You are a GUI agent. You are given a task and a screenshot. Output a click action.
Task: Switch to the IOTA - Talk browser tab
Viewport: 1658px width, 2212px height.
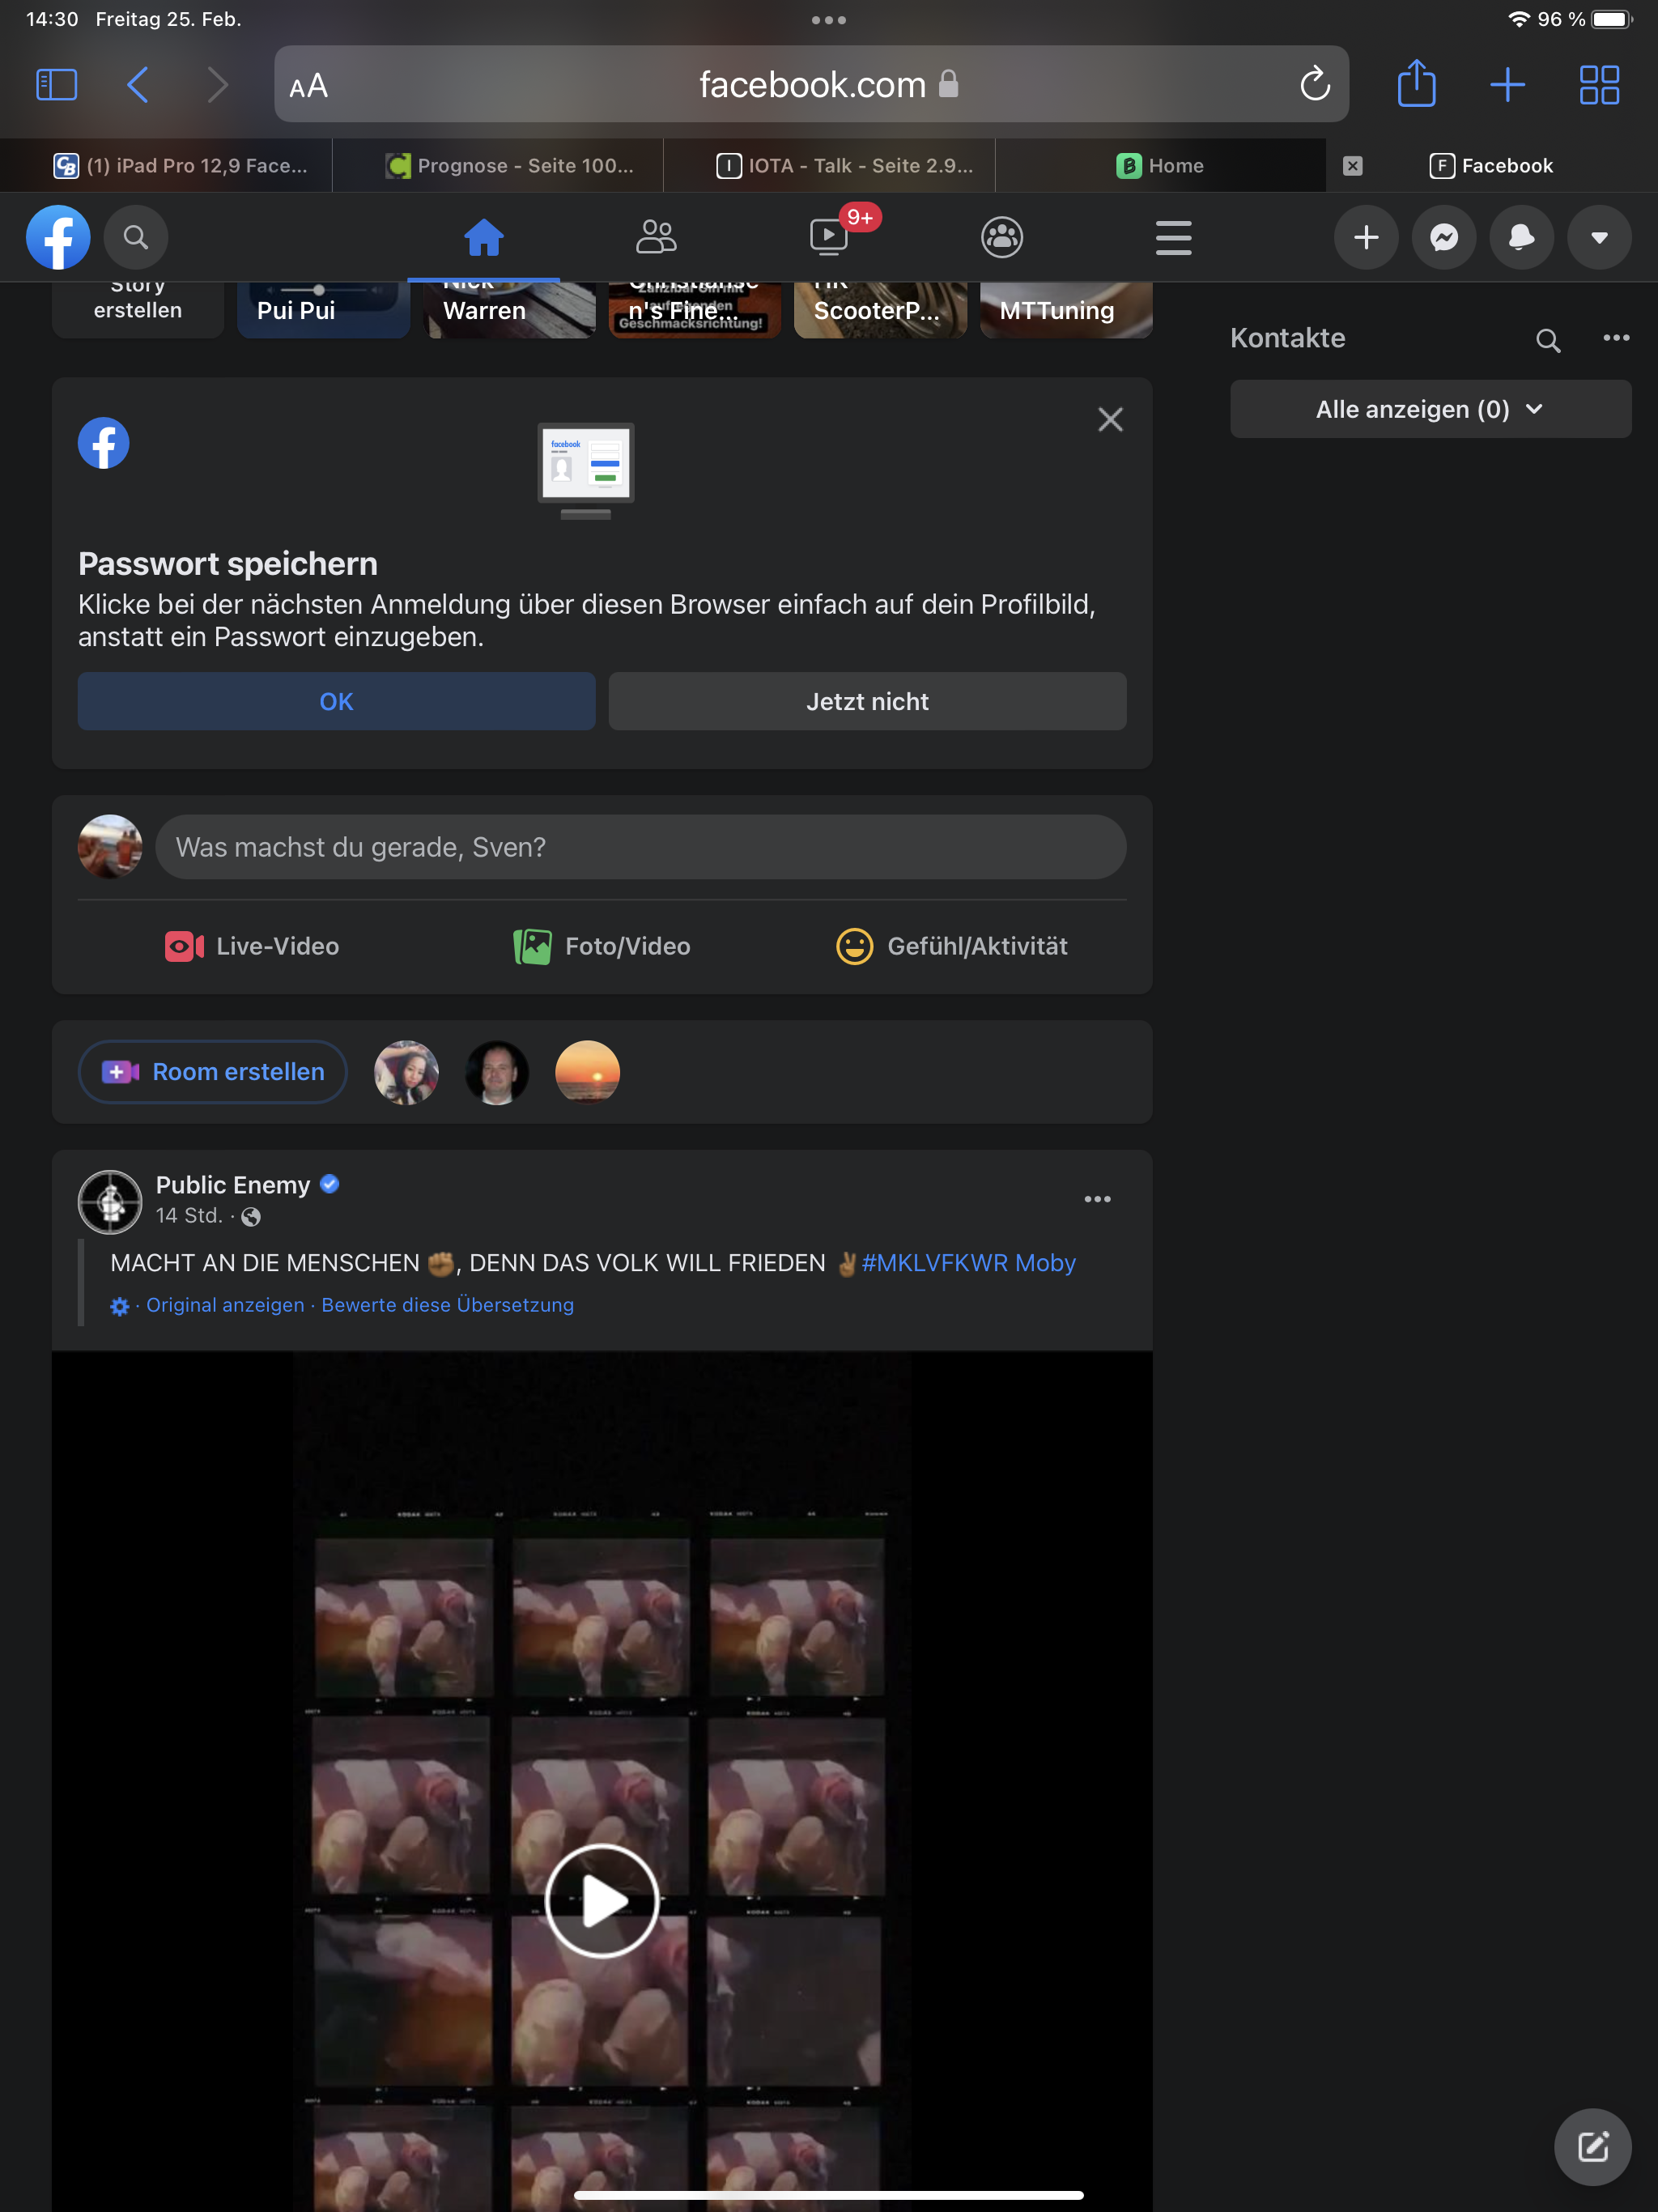click(x=846, y=166)
